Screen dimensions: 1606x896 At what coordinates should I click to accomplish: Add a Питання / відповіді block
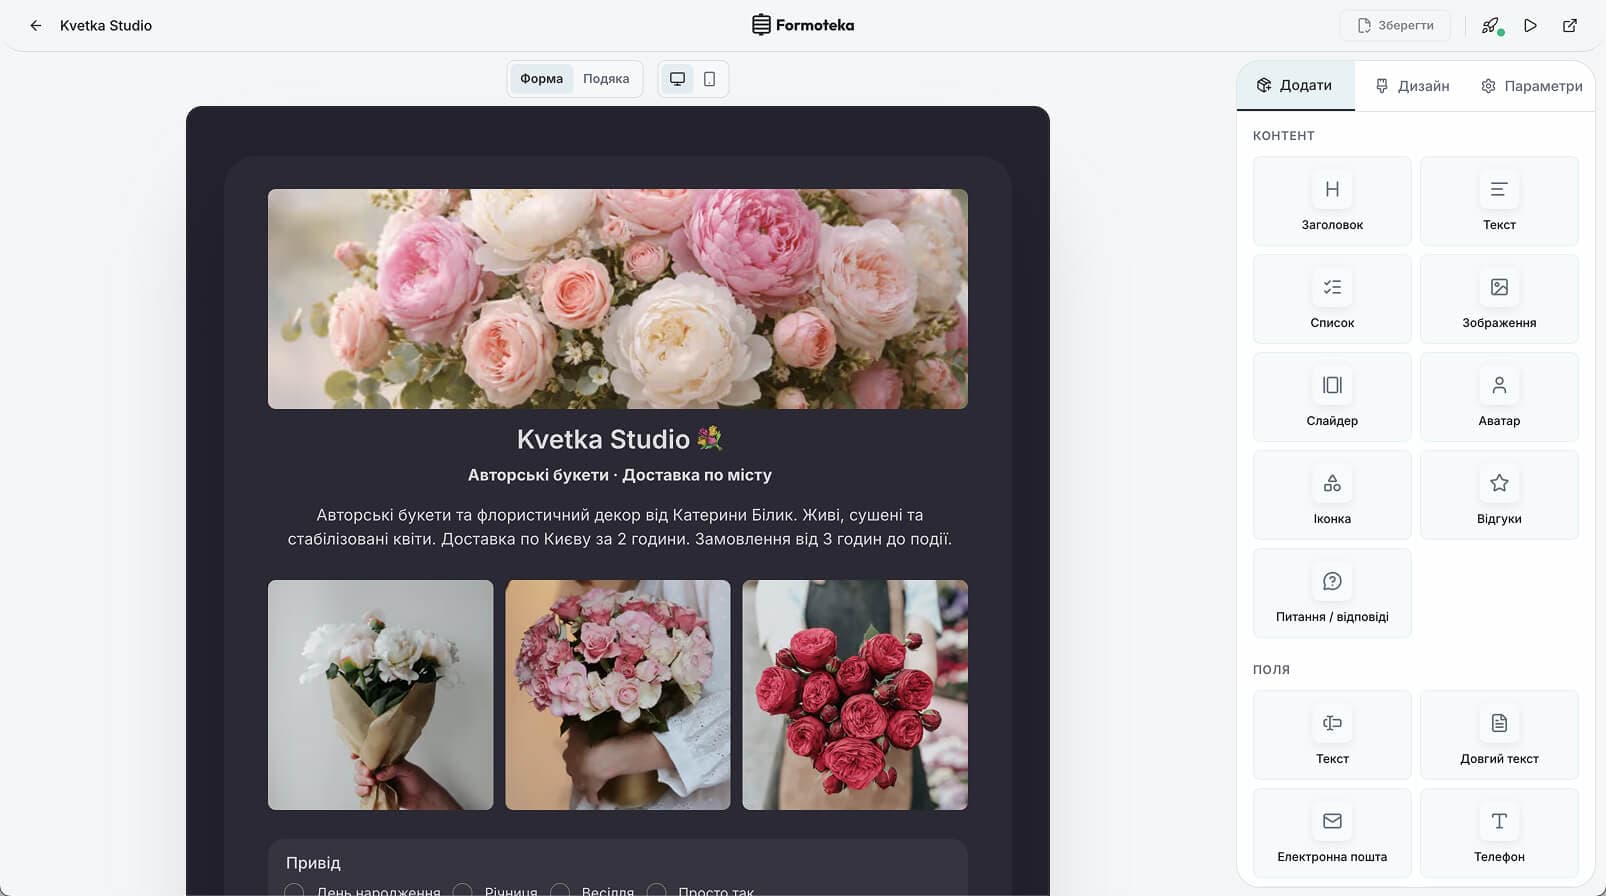coord(1332,593)
